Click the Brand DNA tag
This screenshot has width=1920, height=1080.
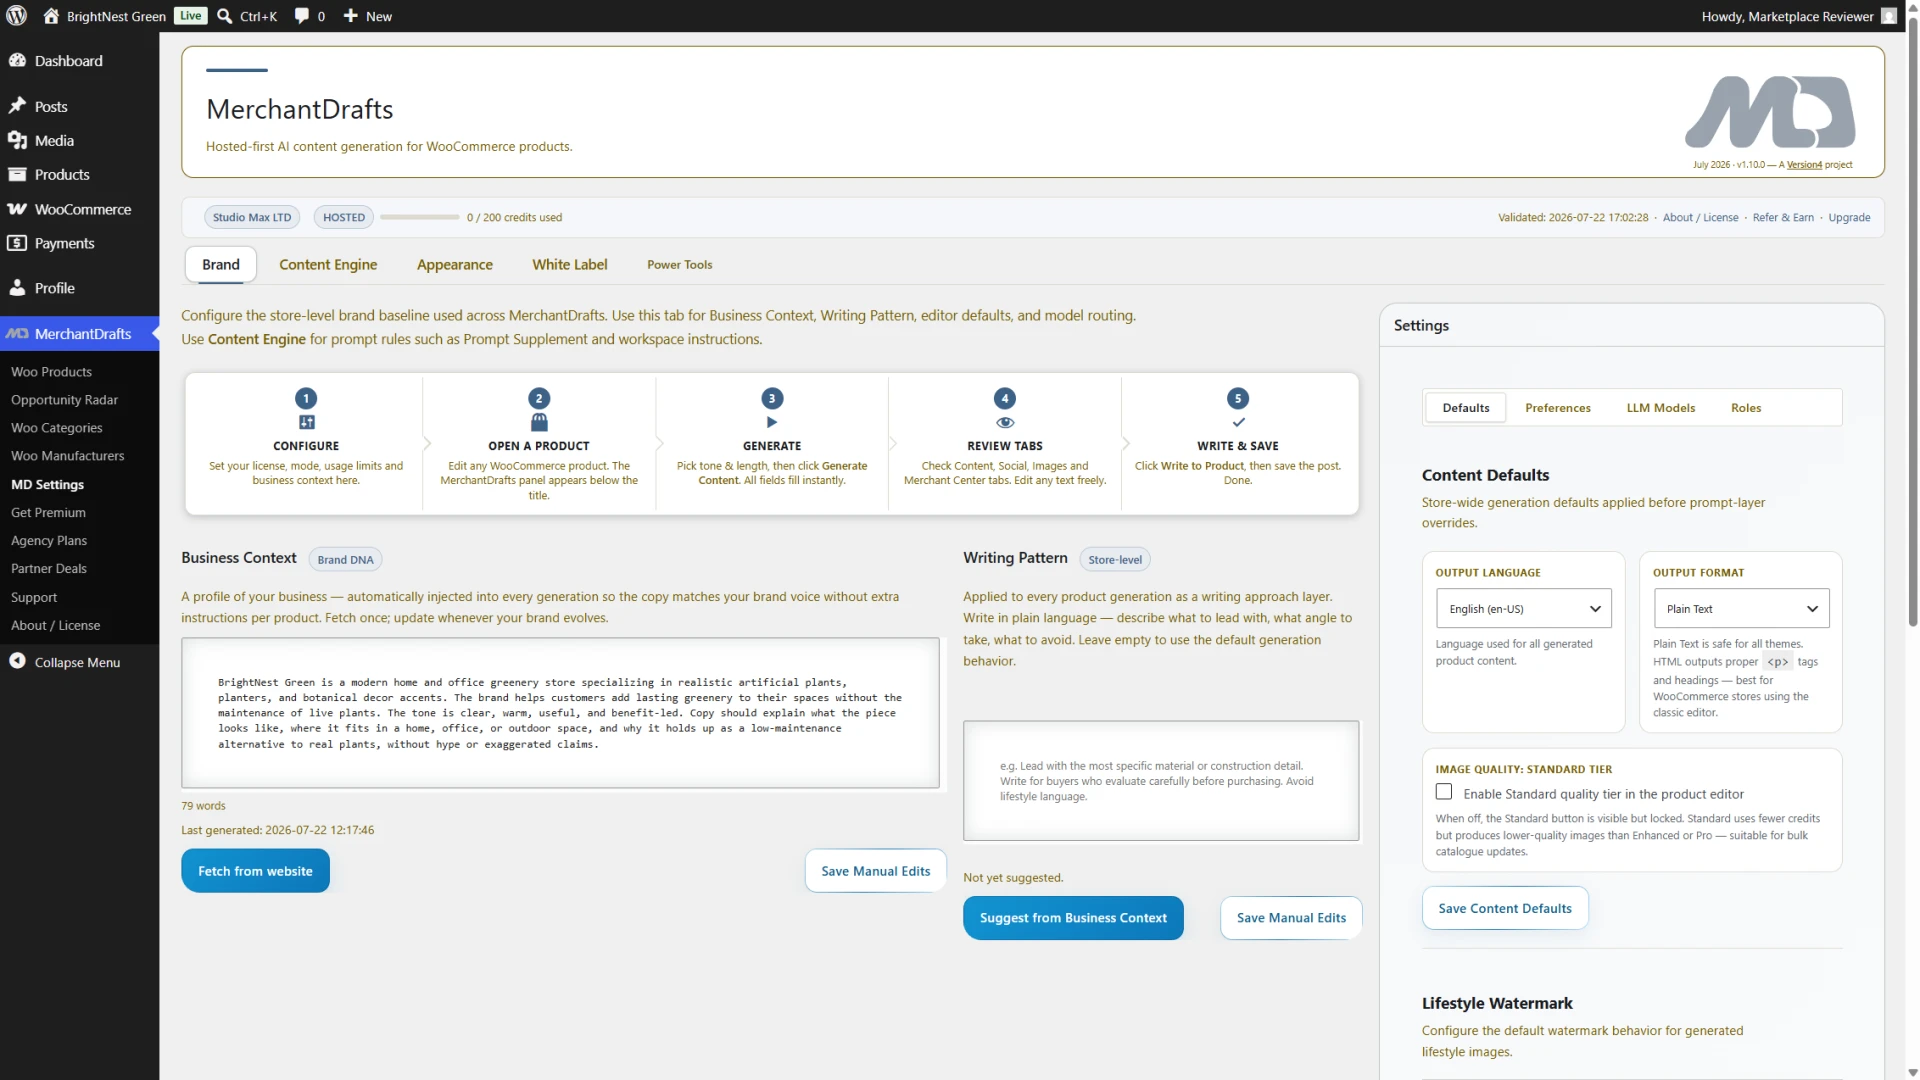(x=345, y=559)
